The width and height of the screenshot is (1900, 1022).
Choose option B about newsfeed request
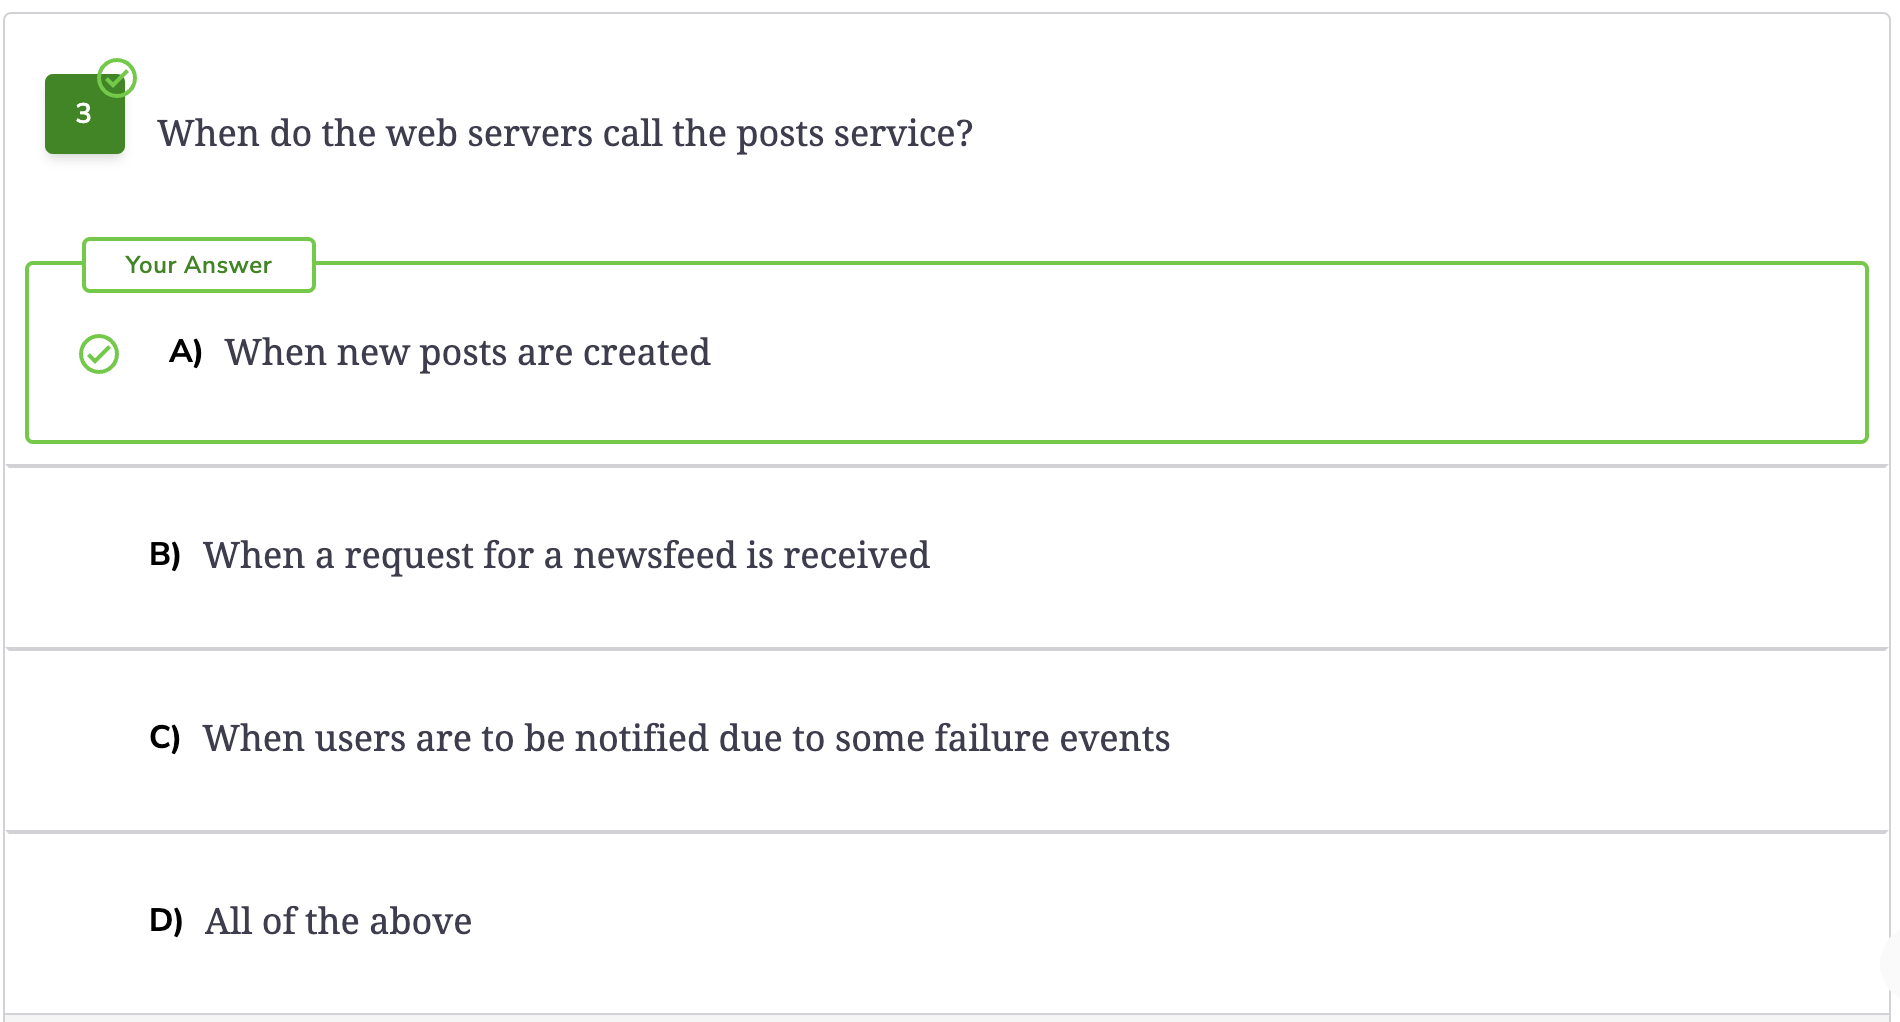pos(946,556)
